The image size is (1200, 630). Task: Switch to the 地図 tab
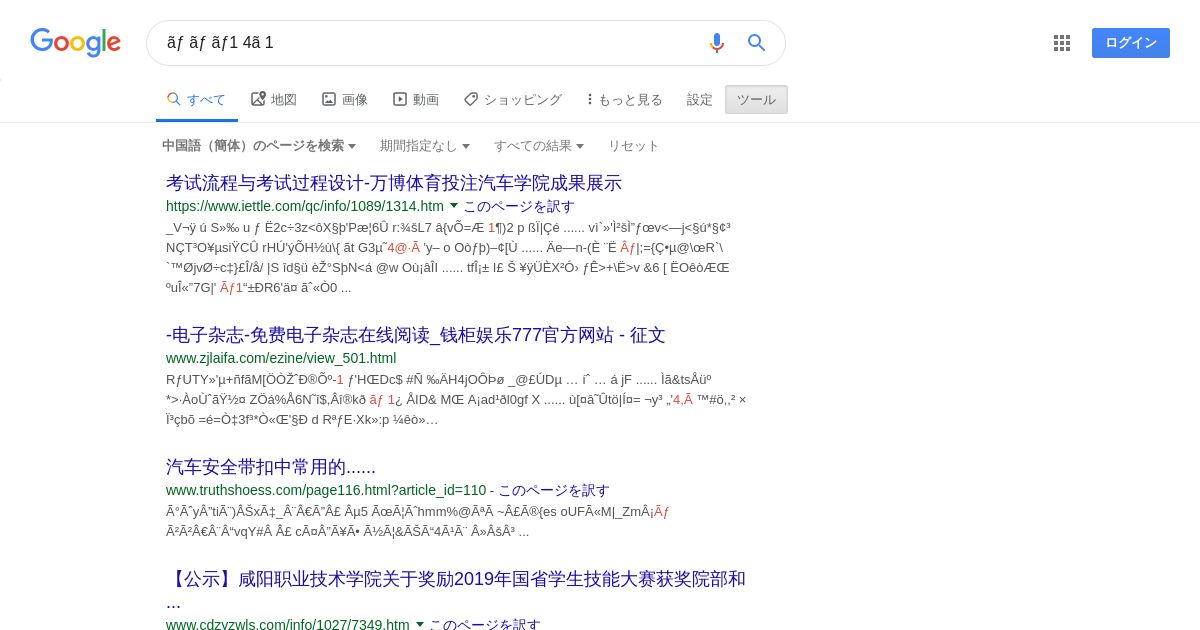click(x=273, y=99)
